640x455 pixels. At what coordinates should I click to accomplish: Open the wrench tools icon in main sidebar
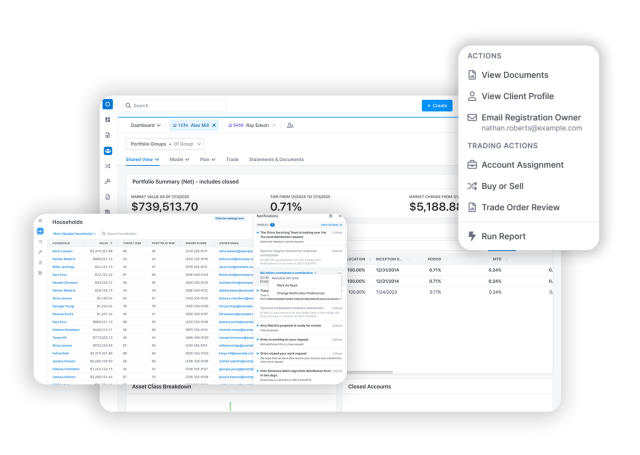(x=108, y=182)
